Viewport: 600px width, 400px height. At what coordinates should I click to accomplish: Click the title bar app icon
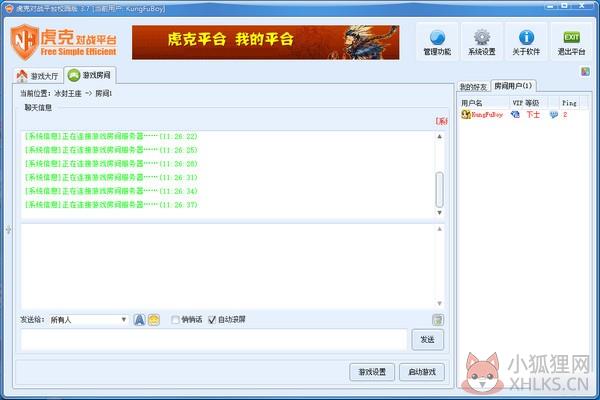point(9,8)
